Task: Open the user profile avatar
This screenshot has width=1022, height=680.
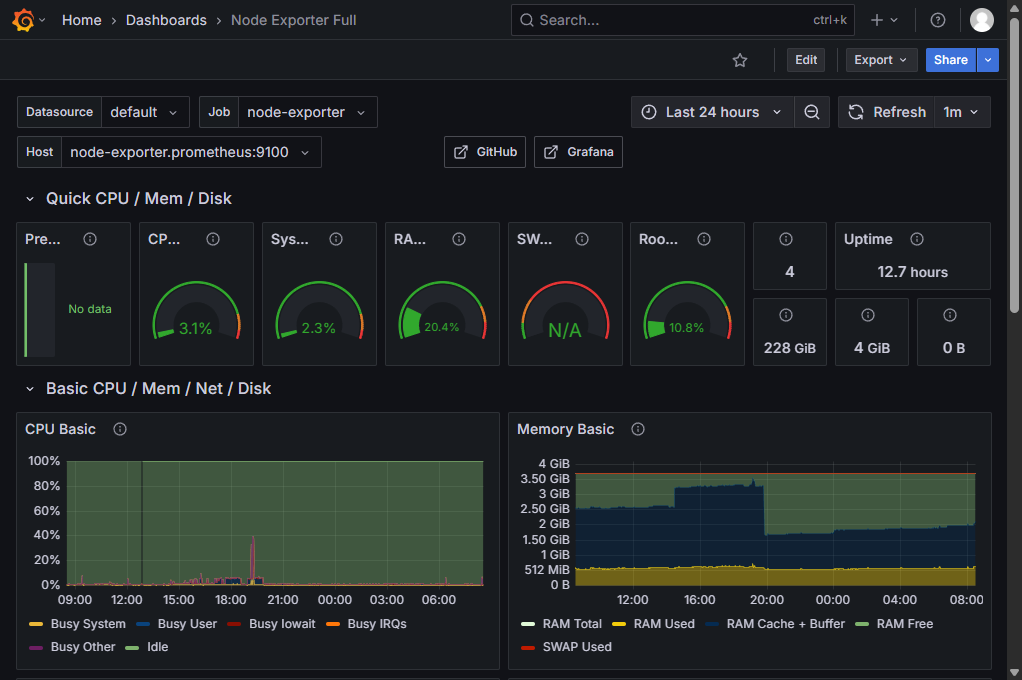Action: (982, 20)
